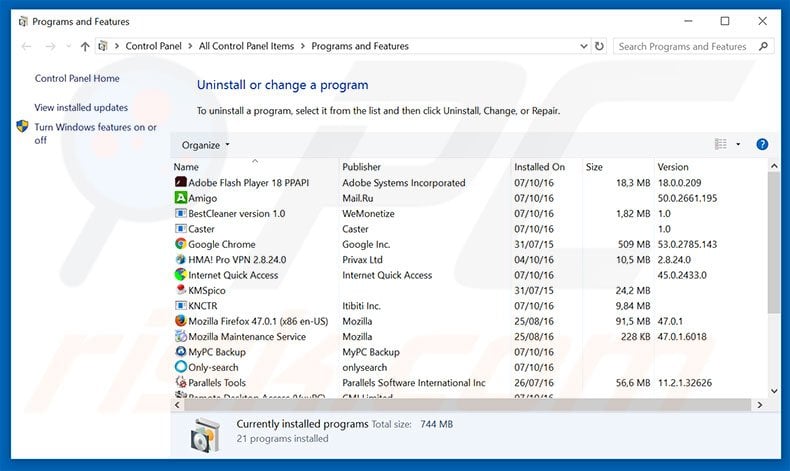790x471 pixels.
Task: Click the MyPC Backup icon
Action: click(180, 351)
